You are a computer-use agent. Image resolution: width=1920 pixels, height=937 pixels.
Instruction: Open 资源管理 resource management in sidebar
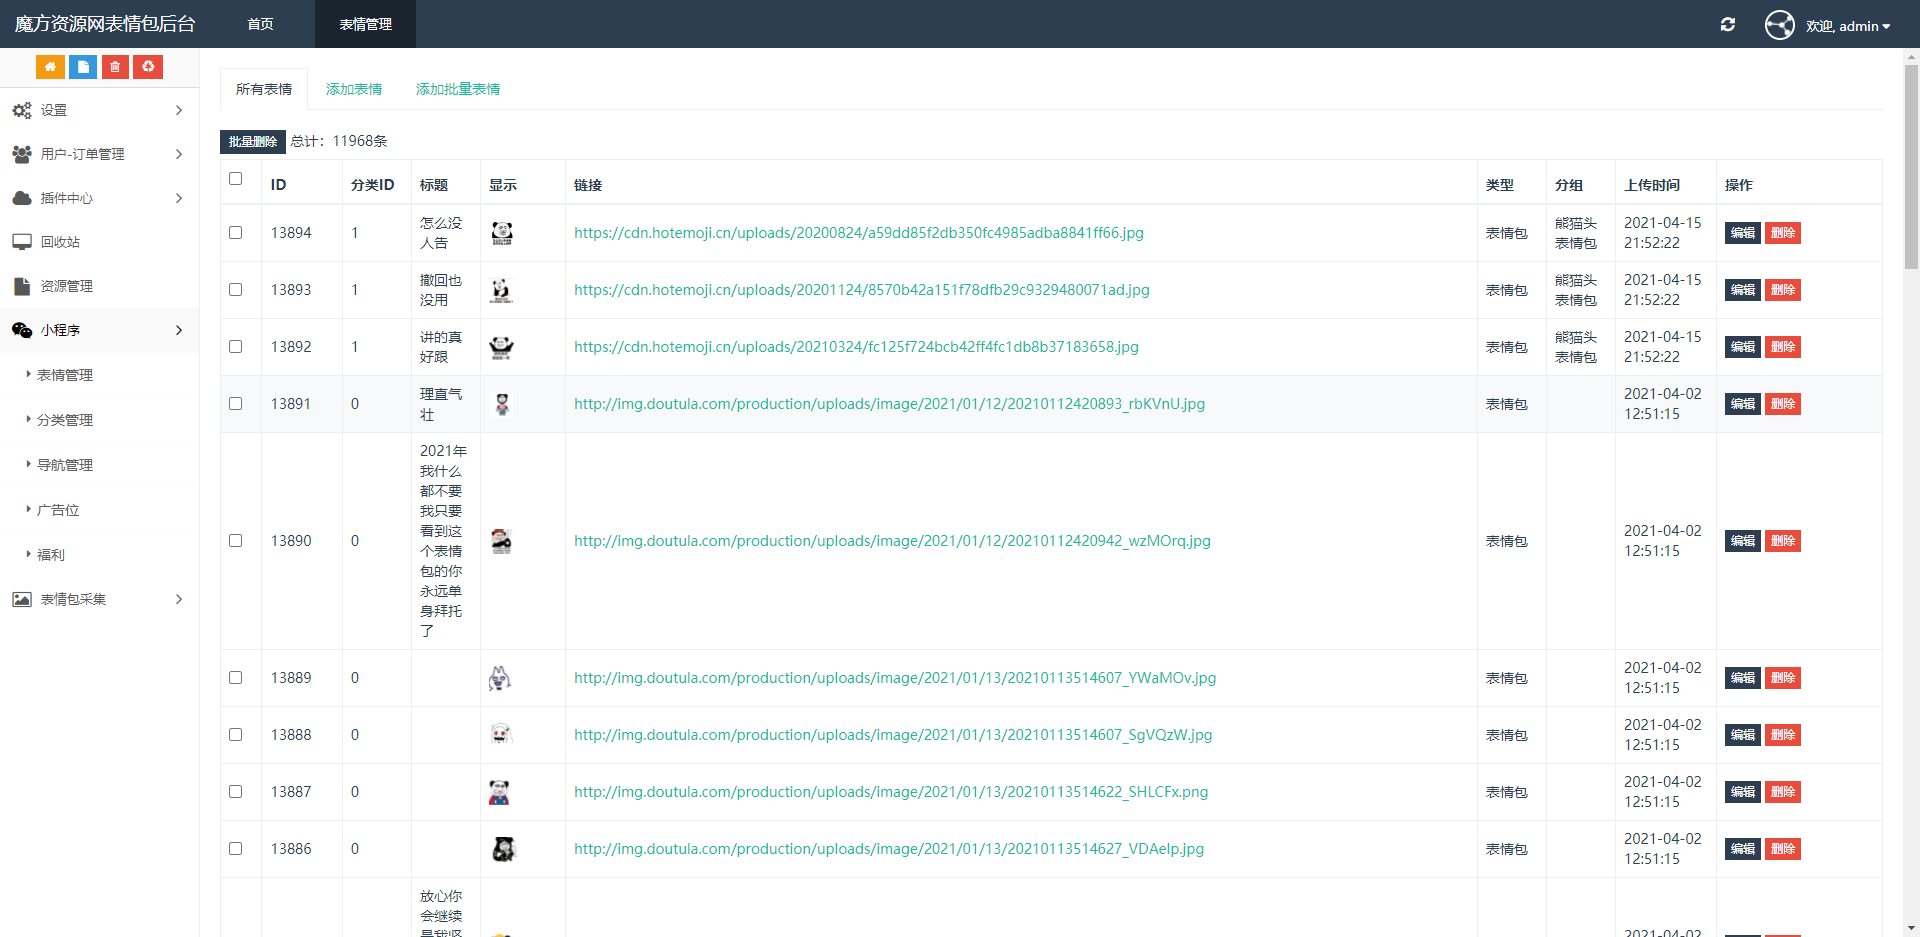click(x=66, y=286)
